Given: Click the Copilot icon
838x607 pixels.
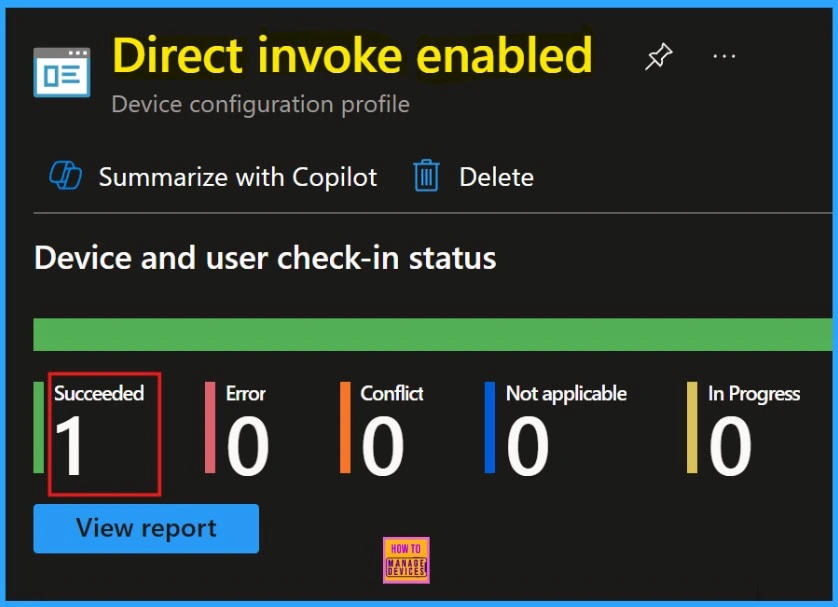Looking at the screenshot, I should pos(65,176).
